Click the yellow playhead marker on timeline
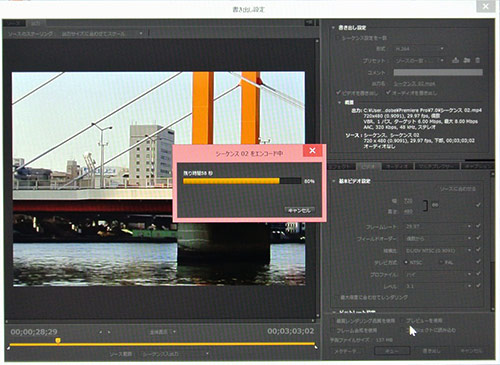This screenshot has width=500, height=365. click(58, 340)
